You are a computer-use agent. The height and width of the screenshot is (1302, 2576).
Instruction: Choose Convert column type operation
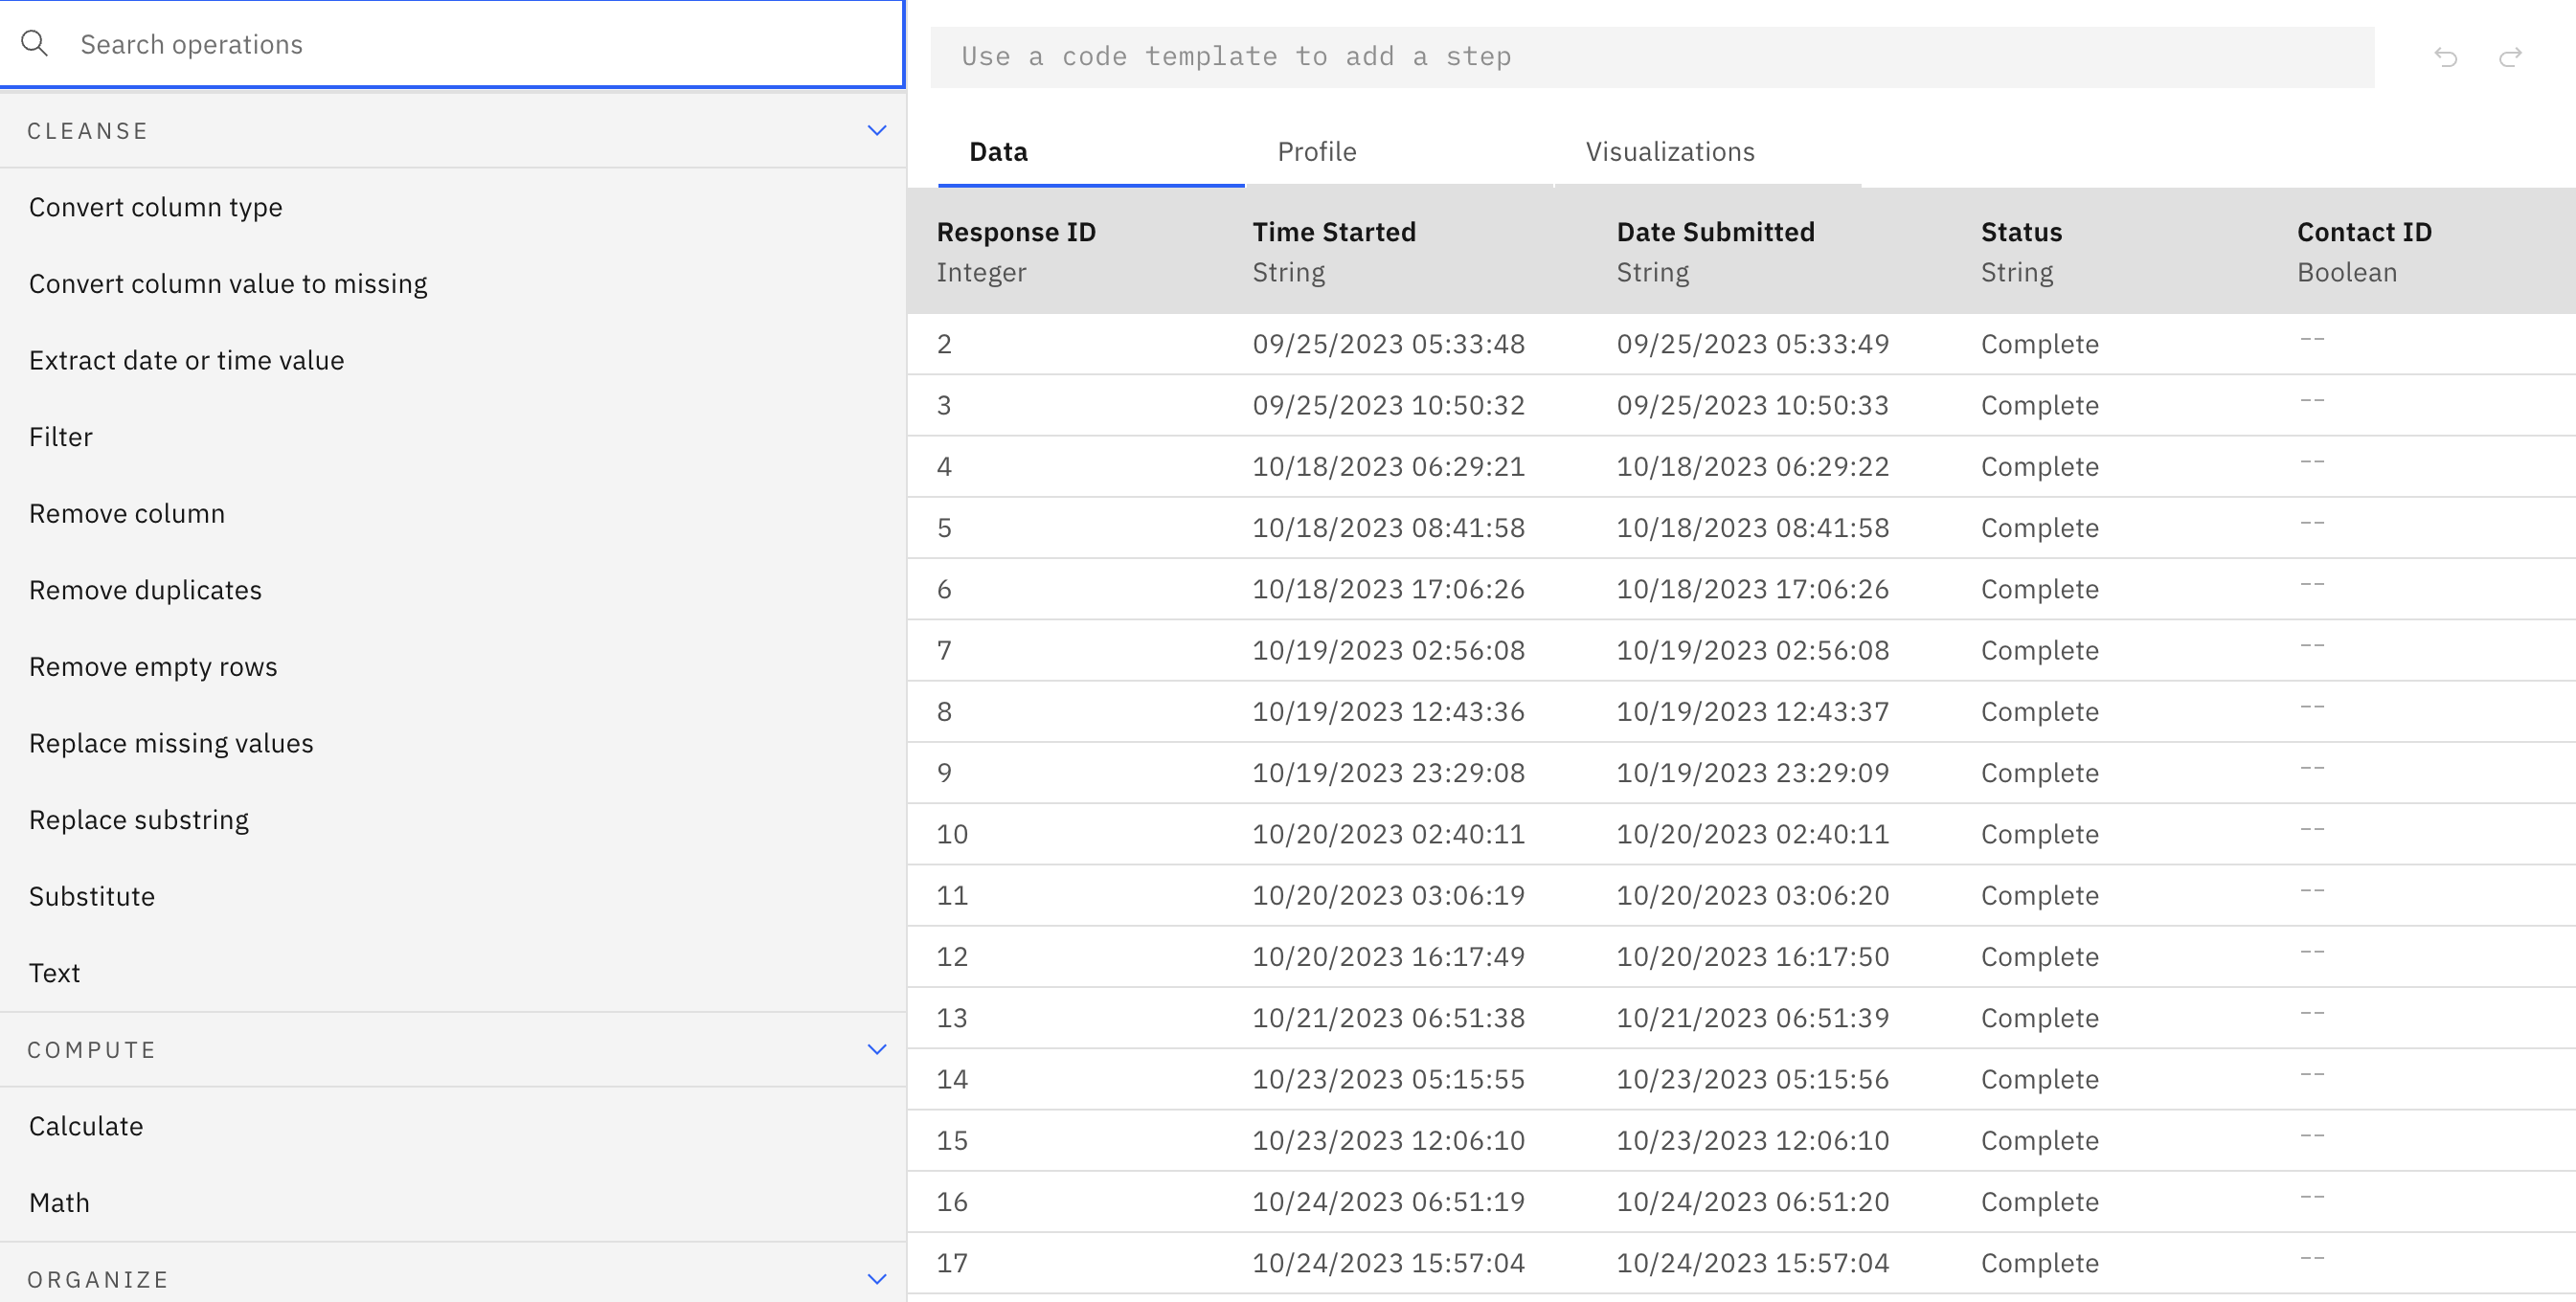tap(155, 207)
